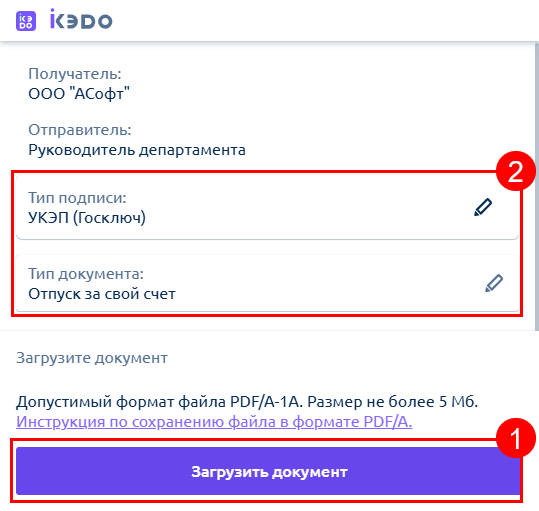The image size is (539, 511).
Task: Click the red annotation badge number 2
Action: coord(515,171)
